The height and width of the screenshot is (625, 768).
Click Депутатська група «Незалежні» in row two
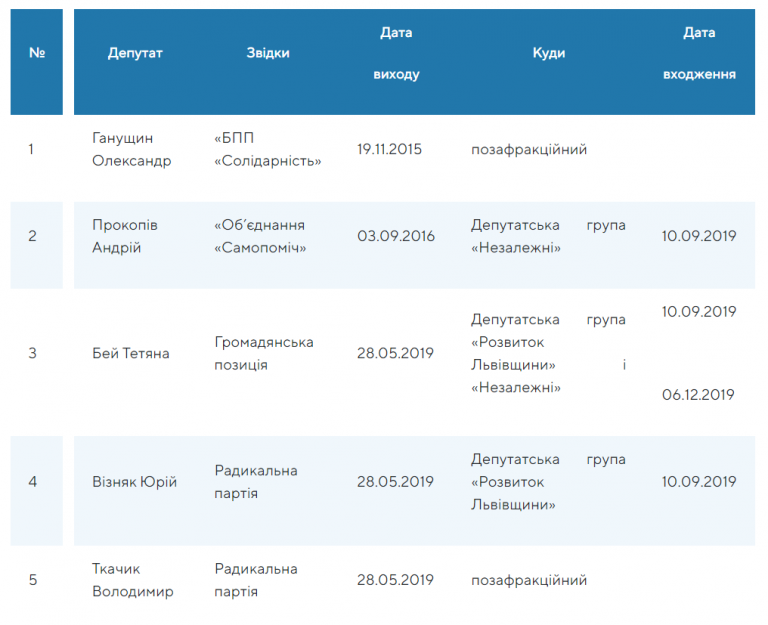549,236
